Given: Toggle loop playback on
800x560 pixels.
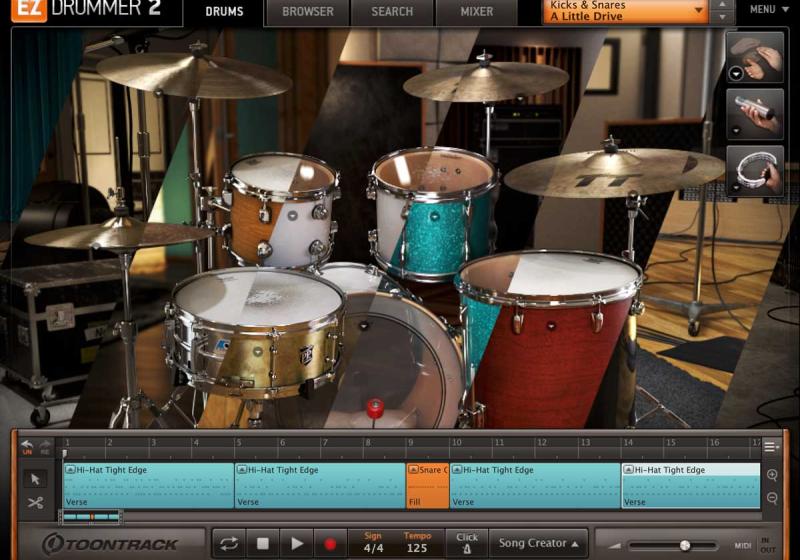Looking at the screenshot, I should click(x=229, y=543).
